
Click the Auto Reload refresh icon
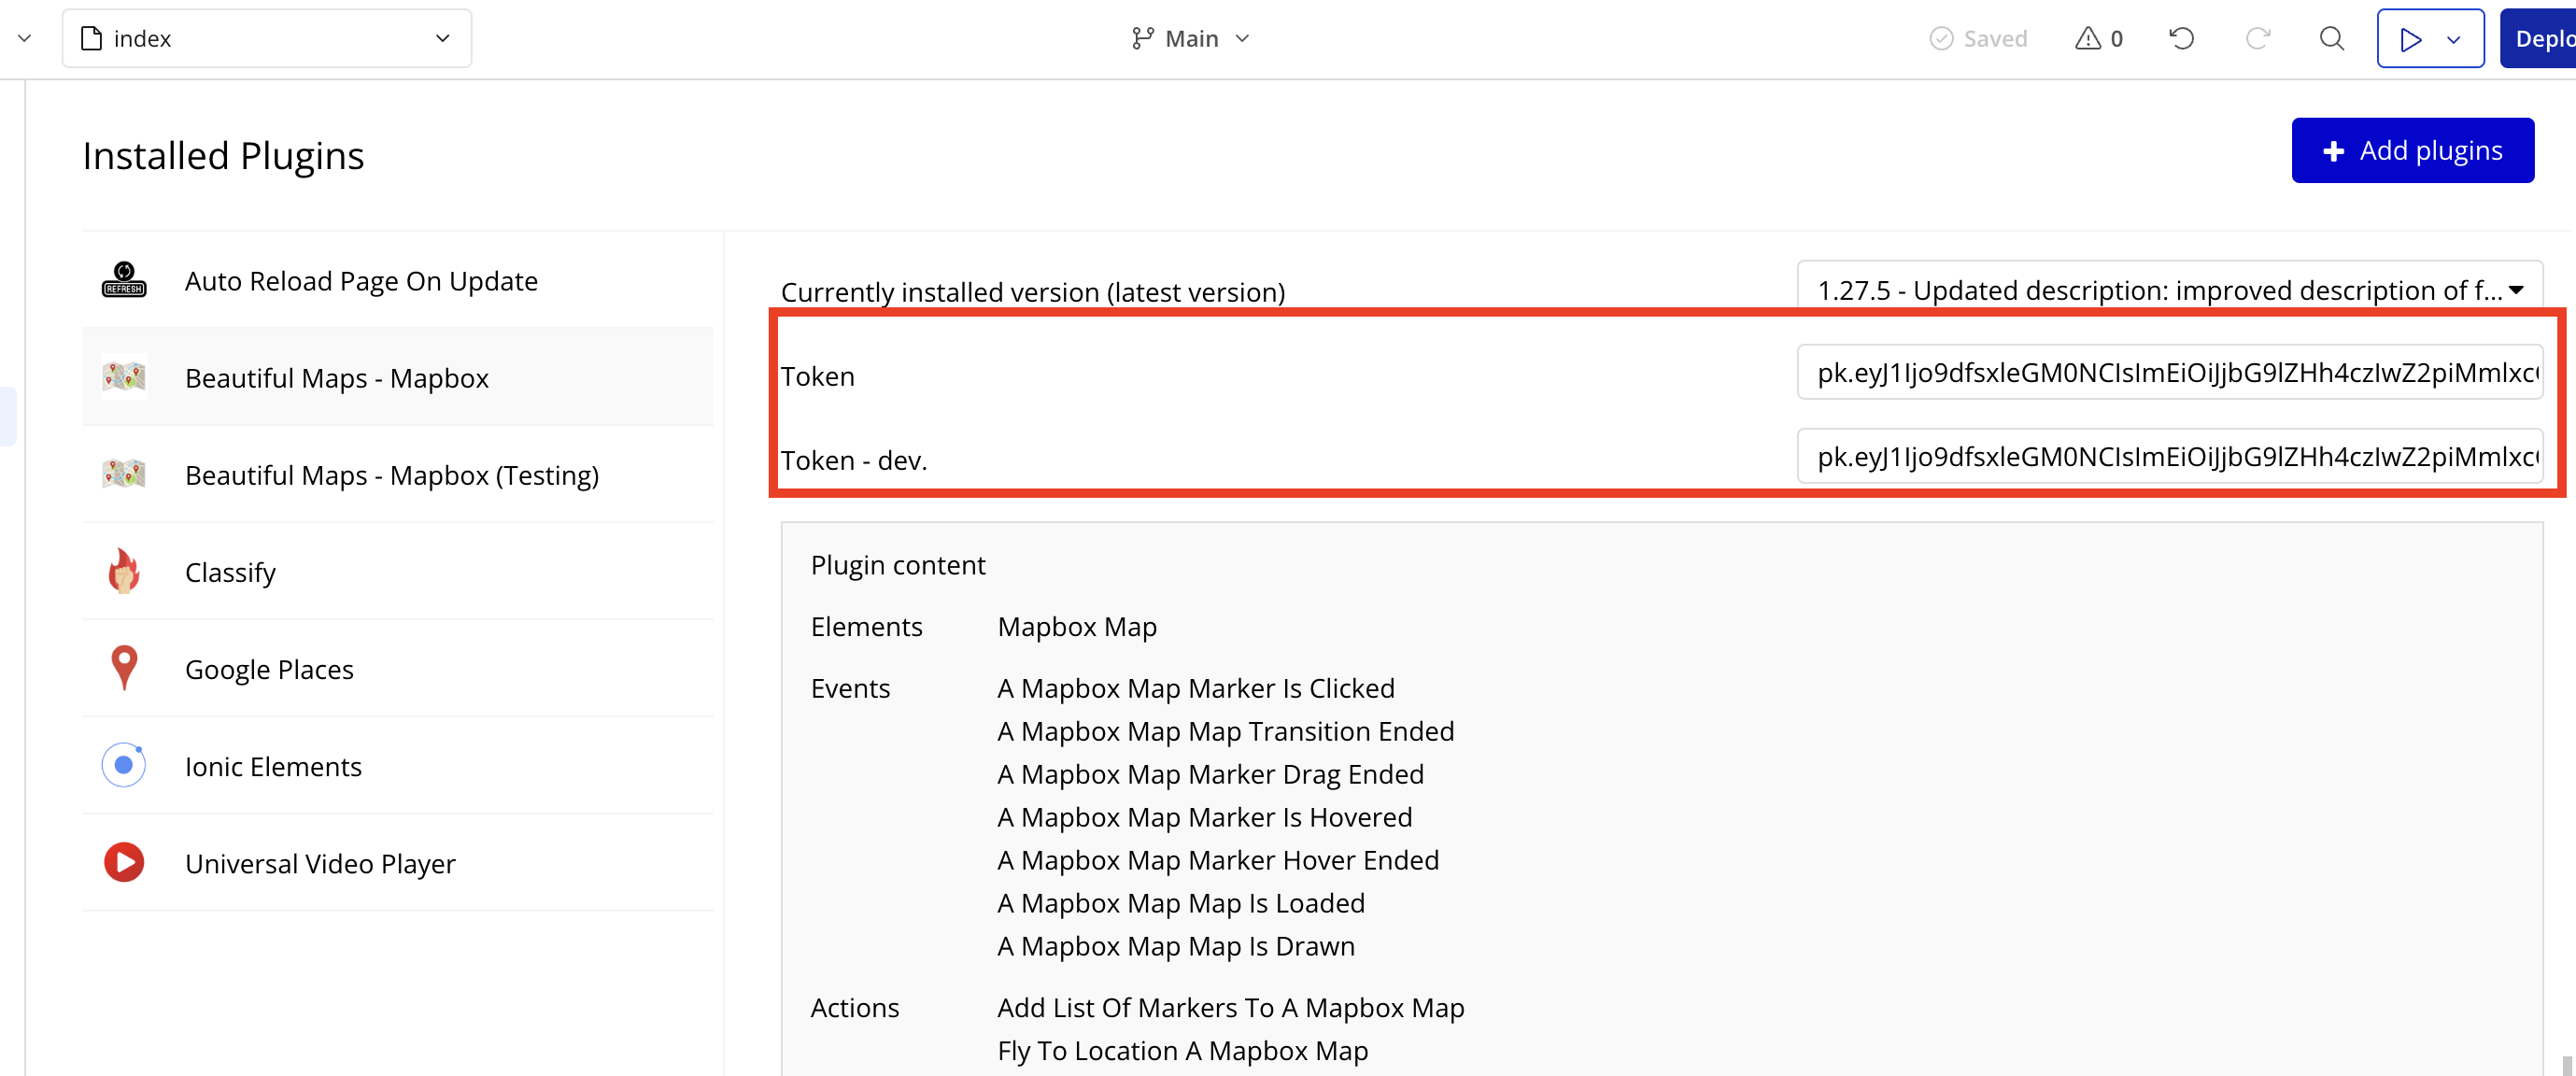[124, 280]
